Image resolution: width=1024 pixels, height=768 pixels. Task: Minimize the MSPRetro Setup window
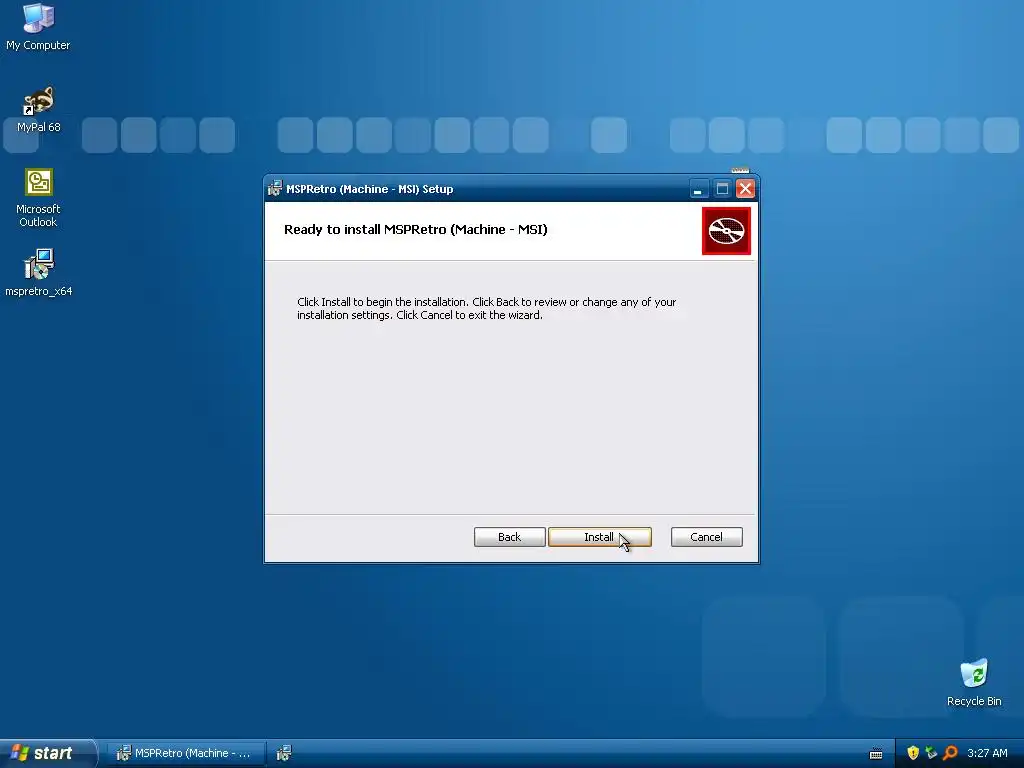[698, 189]
